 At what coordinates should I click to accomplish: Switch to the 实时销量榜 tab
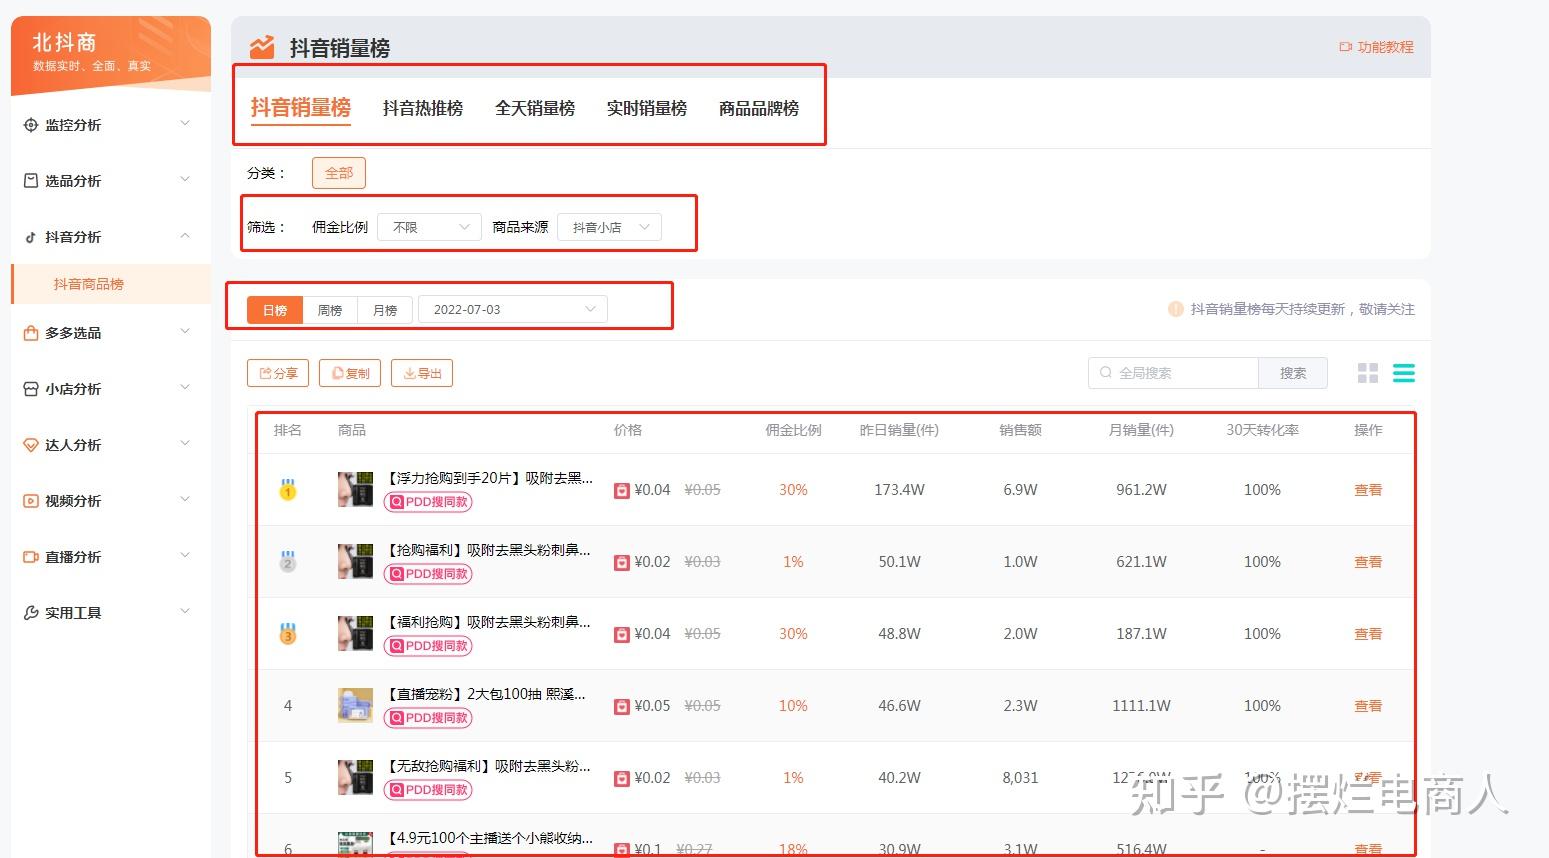click(647, 108)
